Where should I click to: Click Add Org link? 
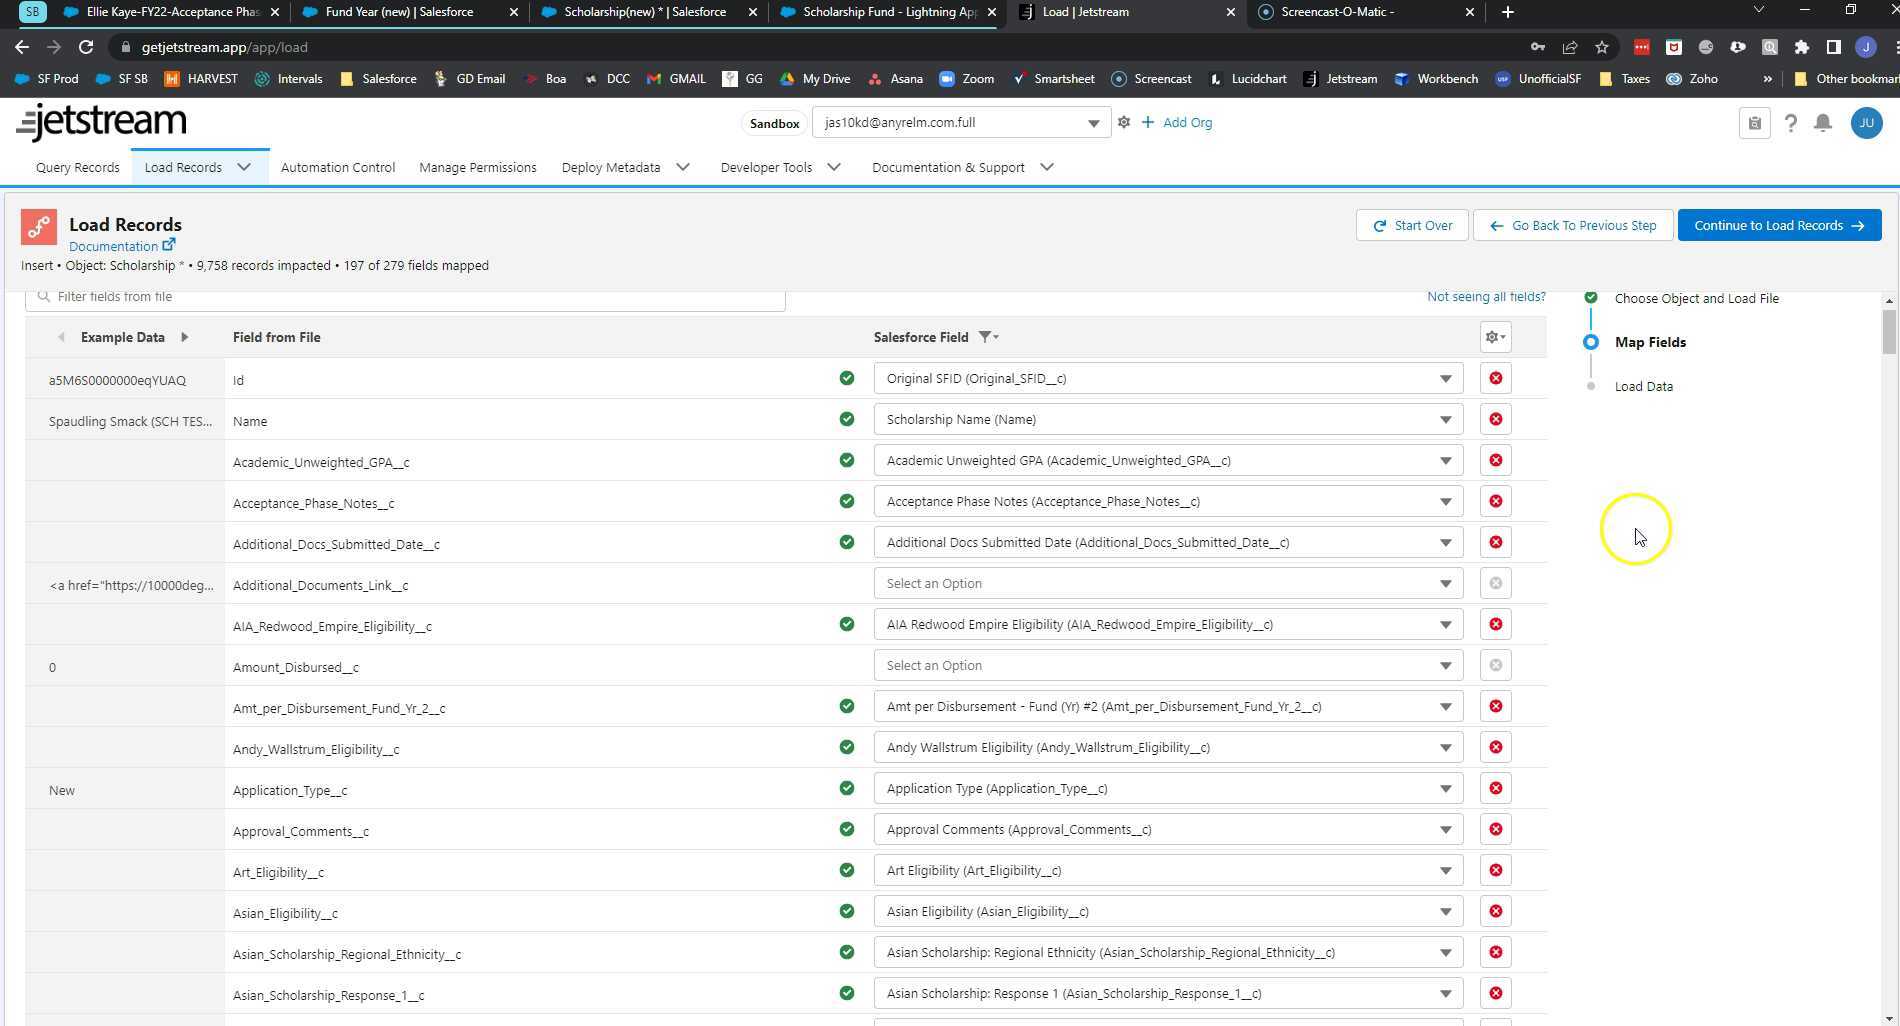tap(1177, 123)
